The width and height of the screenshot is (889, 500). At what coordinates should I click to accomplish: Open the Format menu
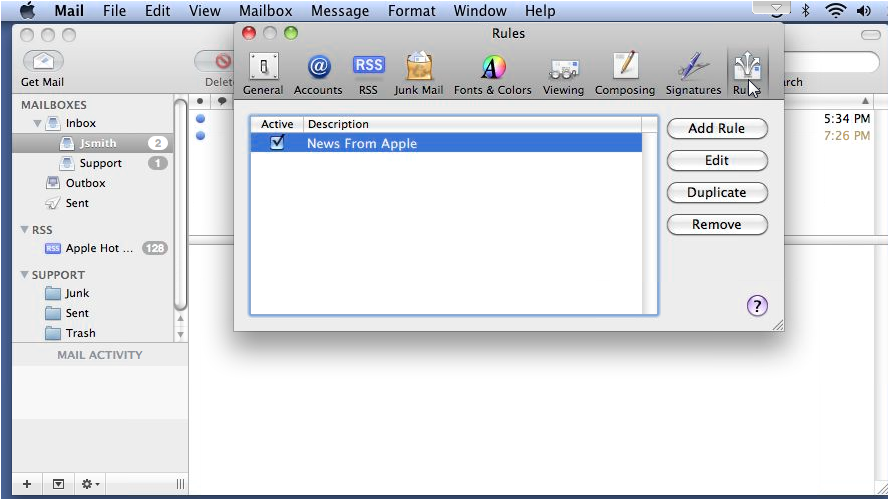coord(412,10)
